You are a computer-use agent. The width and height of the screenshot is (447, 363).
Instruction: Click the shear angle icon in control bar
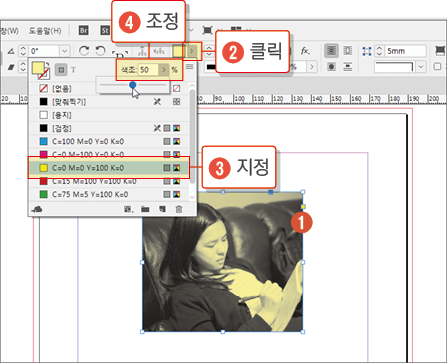pyautogui.click(x=11, y=67)
